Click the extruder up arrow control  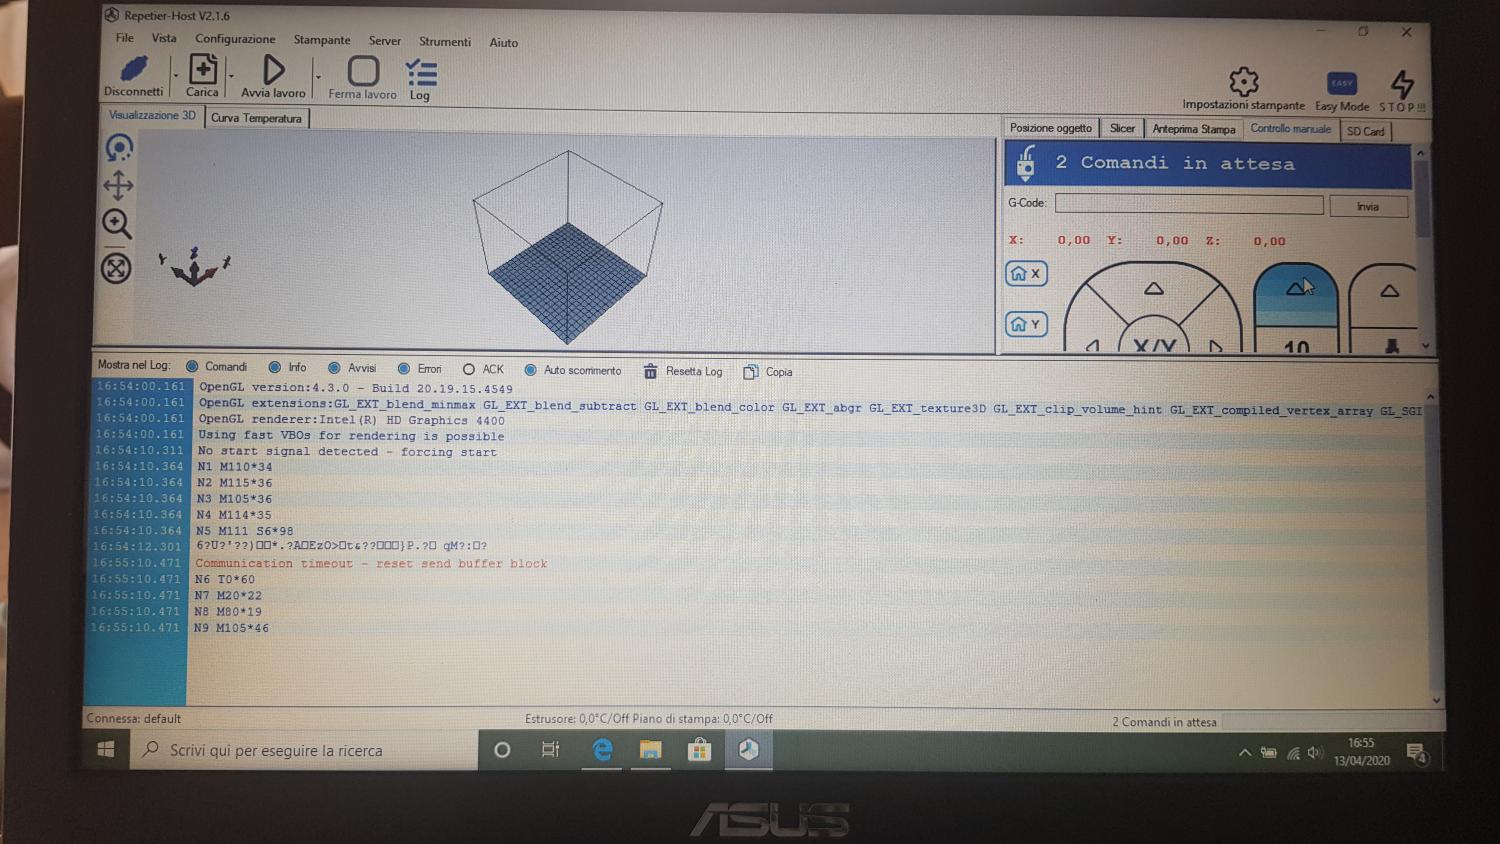coord(1390,291)
